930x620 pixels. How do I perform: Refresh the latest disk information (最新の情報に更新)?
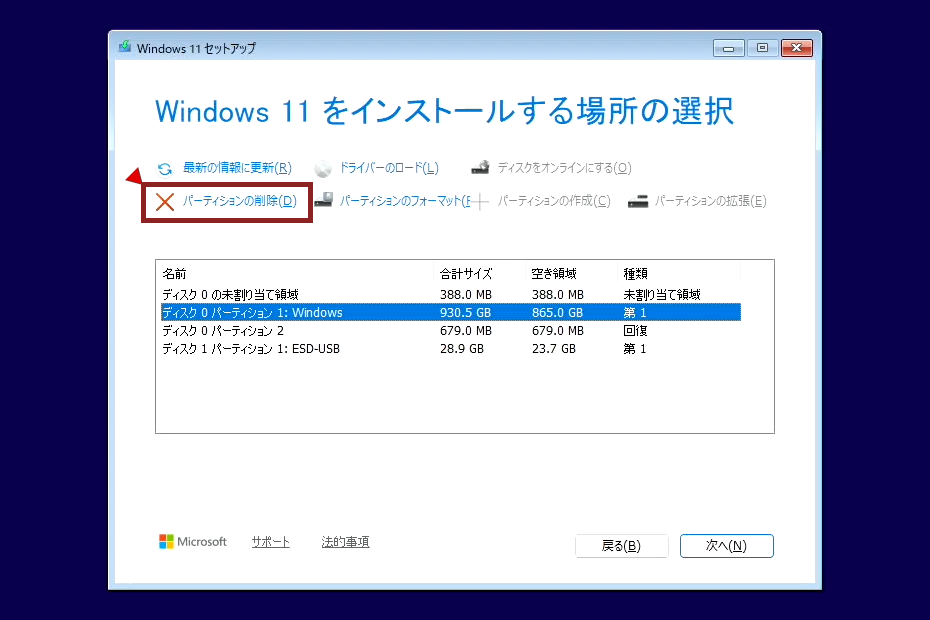tap(224, 168)
